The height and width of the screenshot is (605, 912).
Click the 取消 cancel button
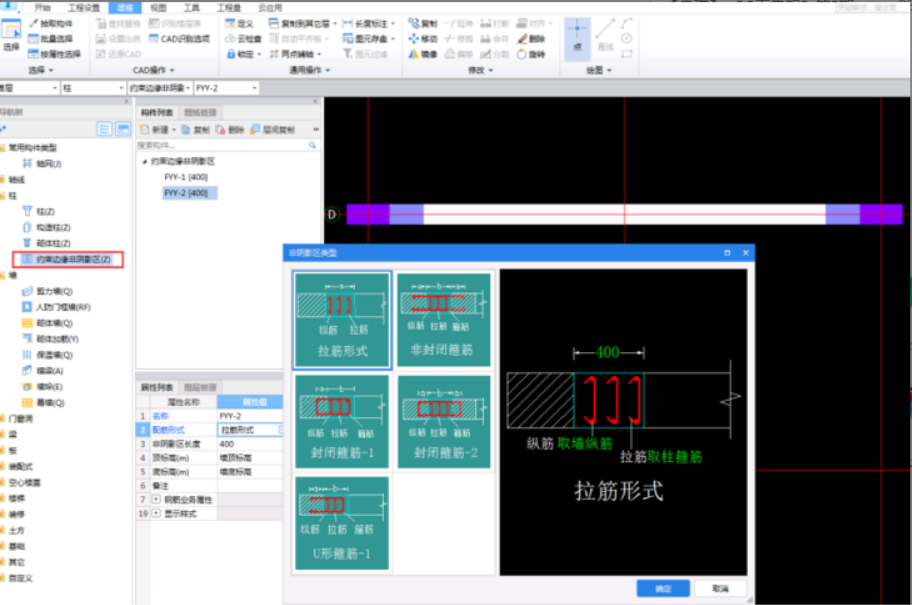tap(720, 588)
